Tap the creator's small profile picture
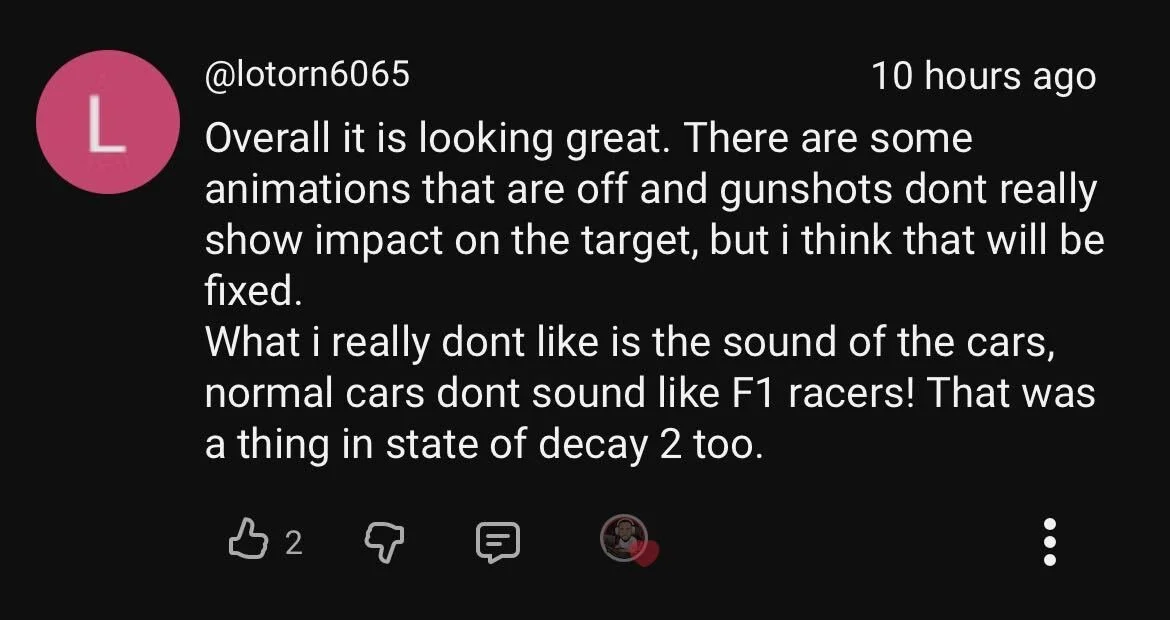Viewport: 1170px width, 620px height. (623, 538)
